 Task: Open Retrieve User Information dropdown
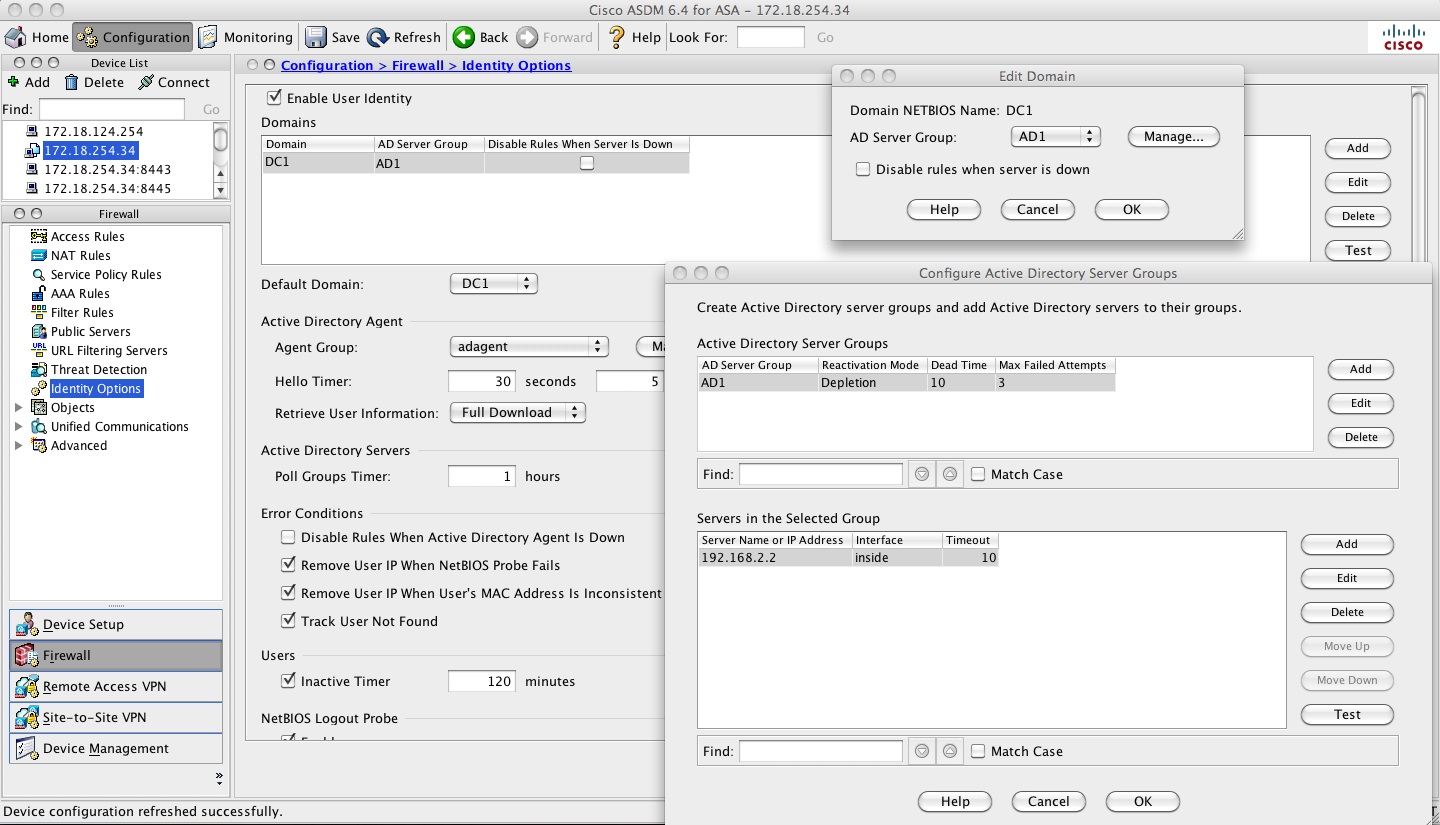coord(518,413)
